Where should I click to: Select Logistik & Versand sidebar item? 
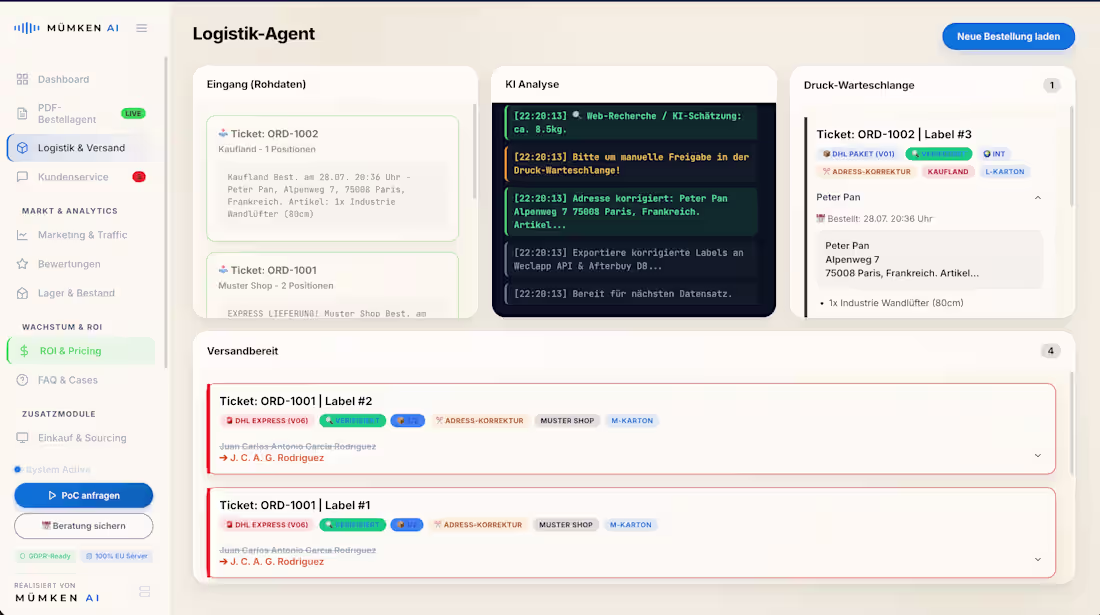[x=81, y=148]
